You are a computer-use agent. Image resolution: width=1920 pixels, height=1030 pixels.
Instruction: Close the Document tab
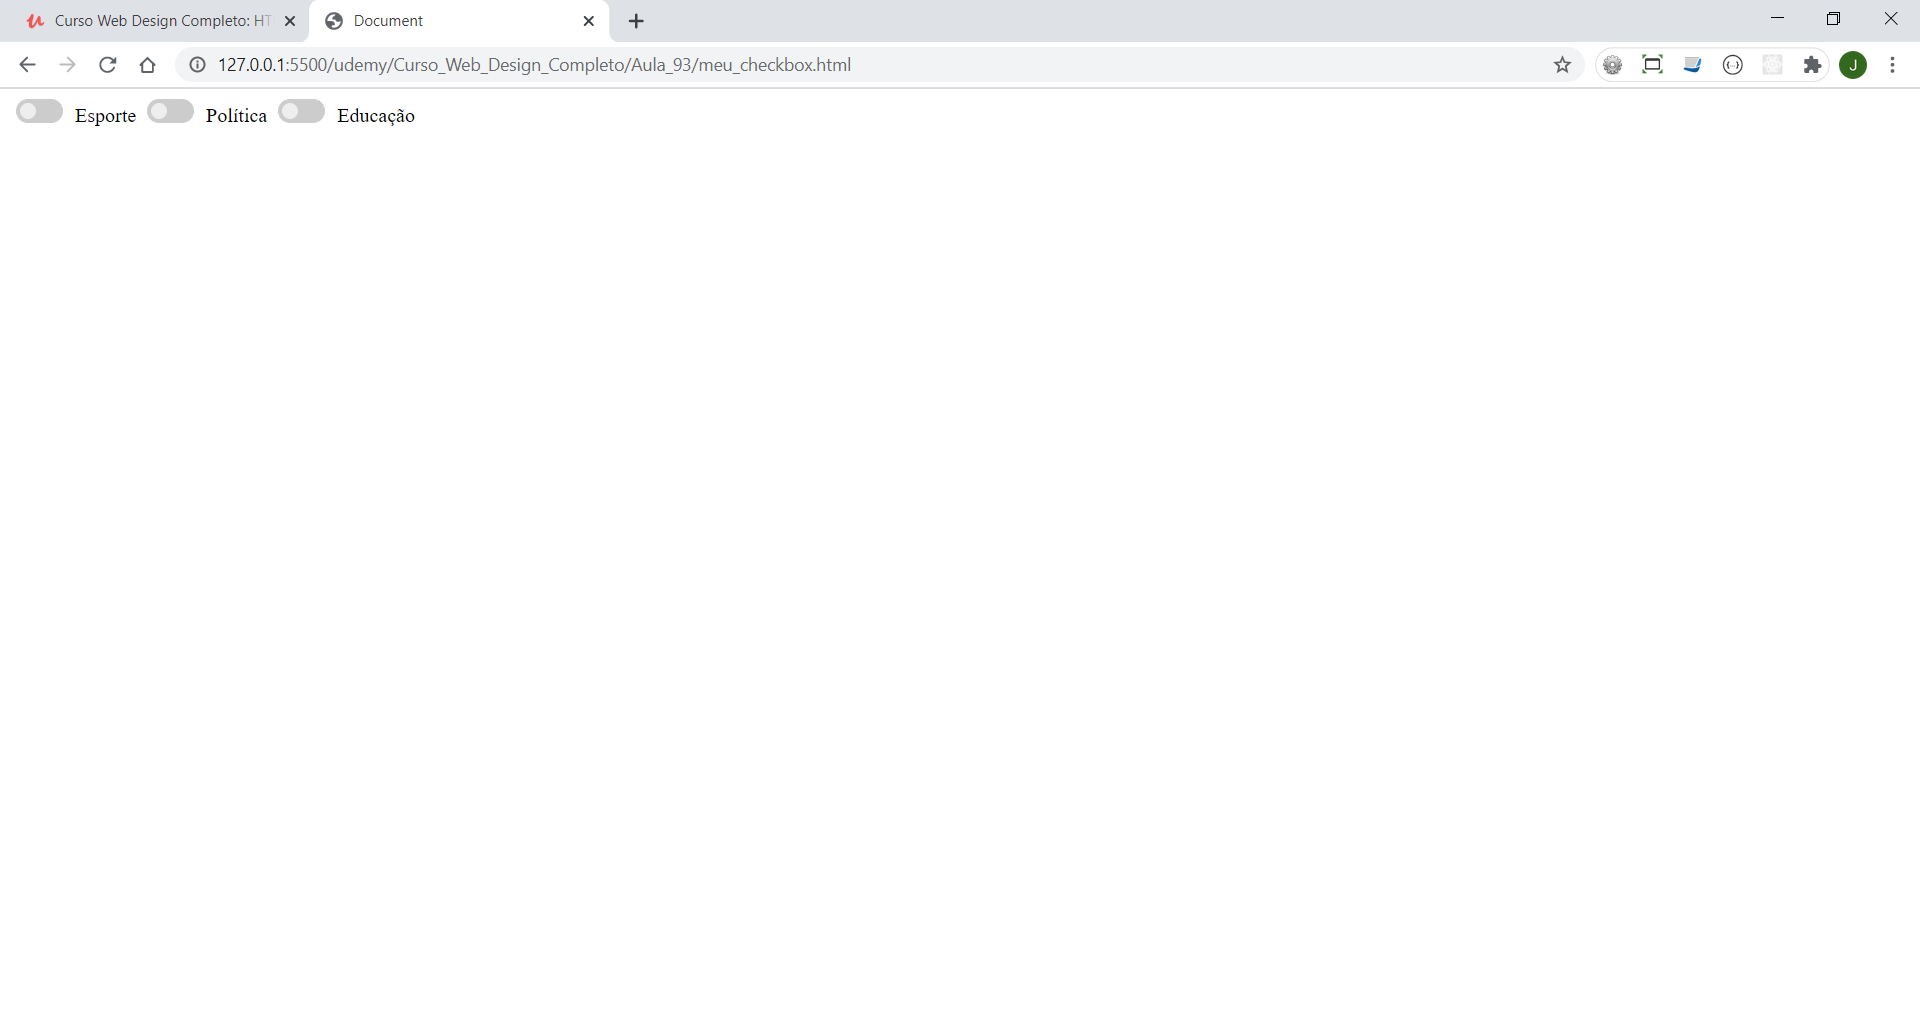point(589,21)
